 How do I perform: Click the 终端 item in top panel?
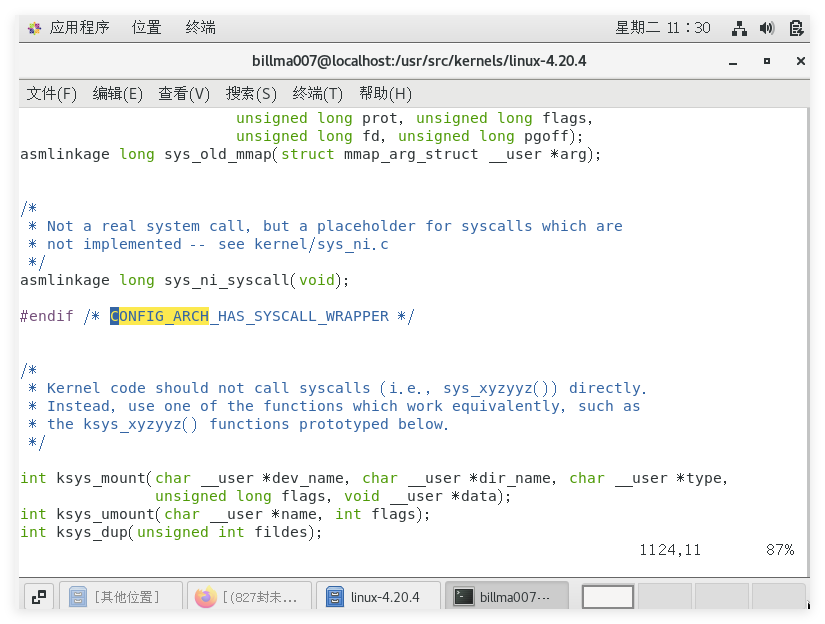tap(200, 28)
